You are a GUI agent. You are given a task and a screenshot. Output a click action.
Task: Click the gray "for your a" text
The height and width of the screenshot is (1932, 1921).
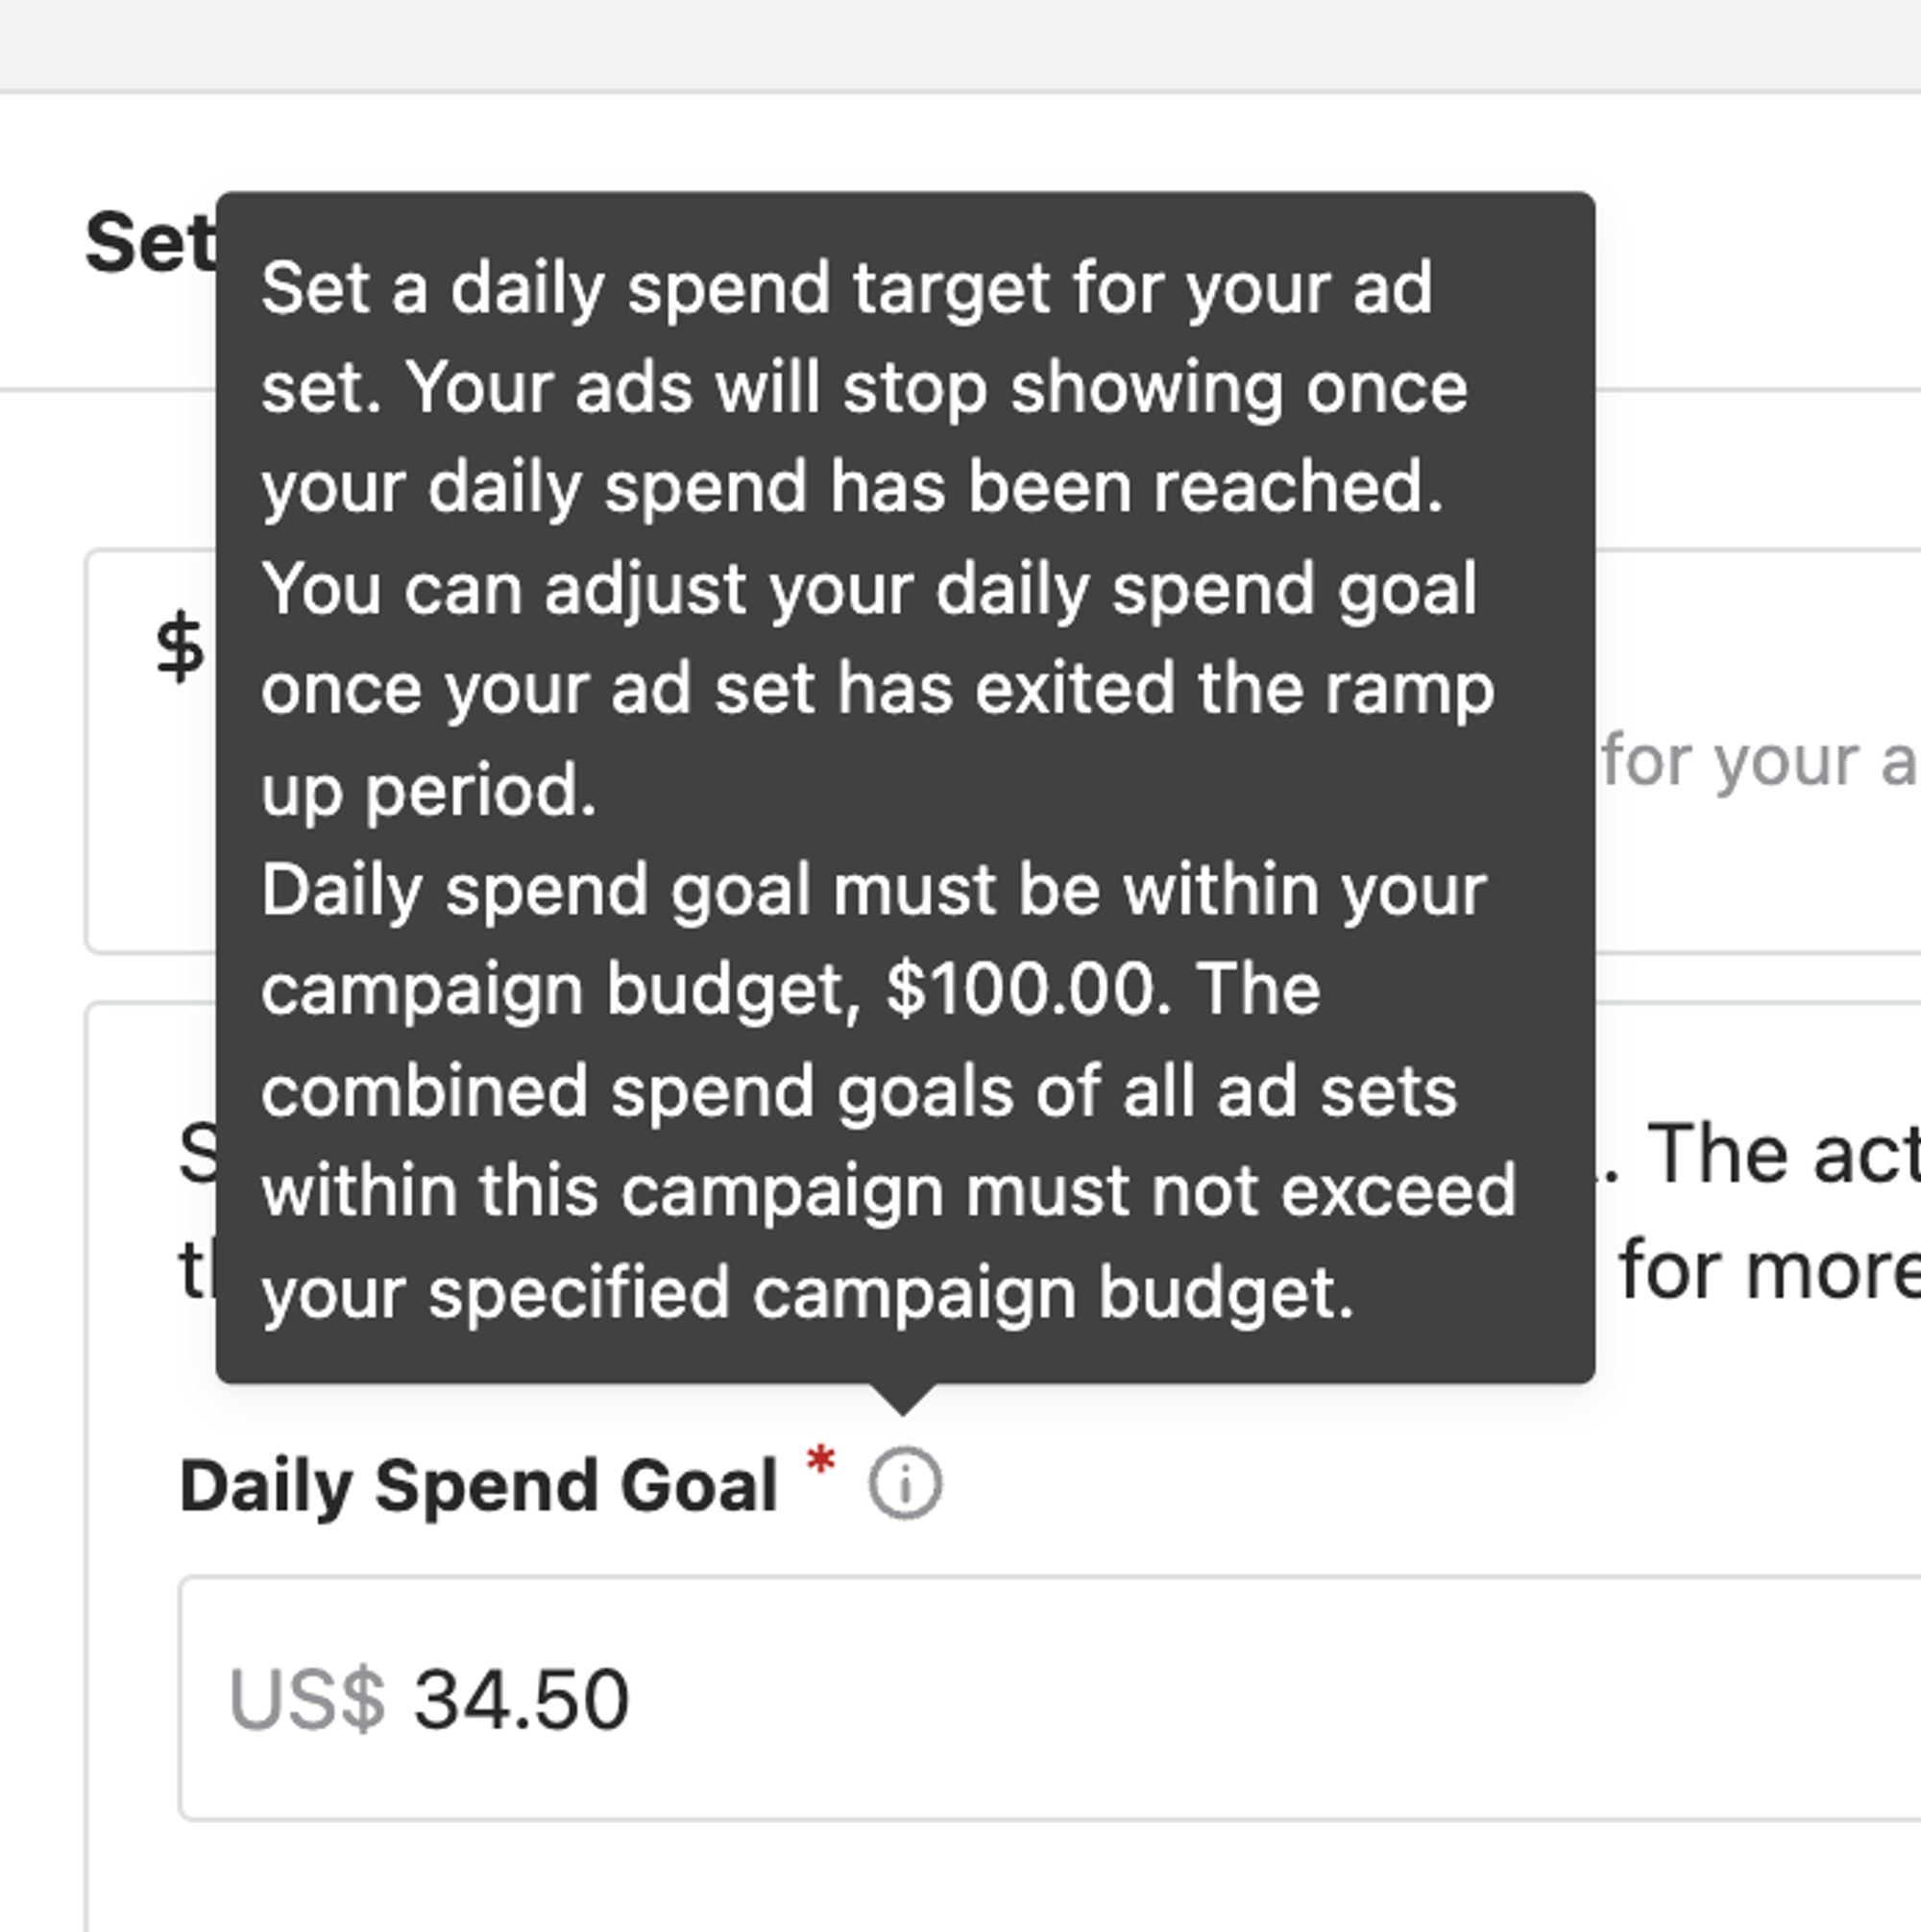(1758, 761)
